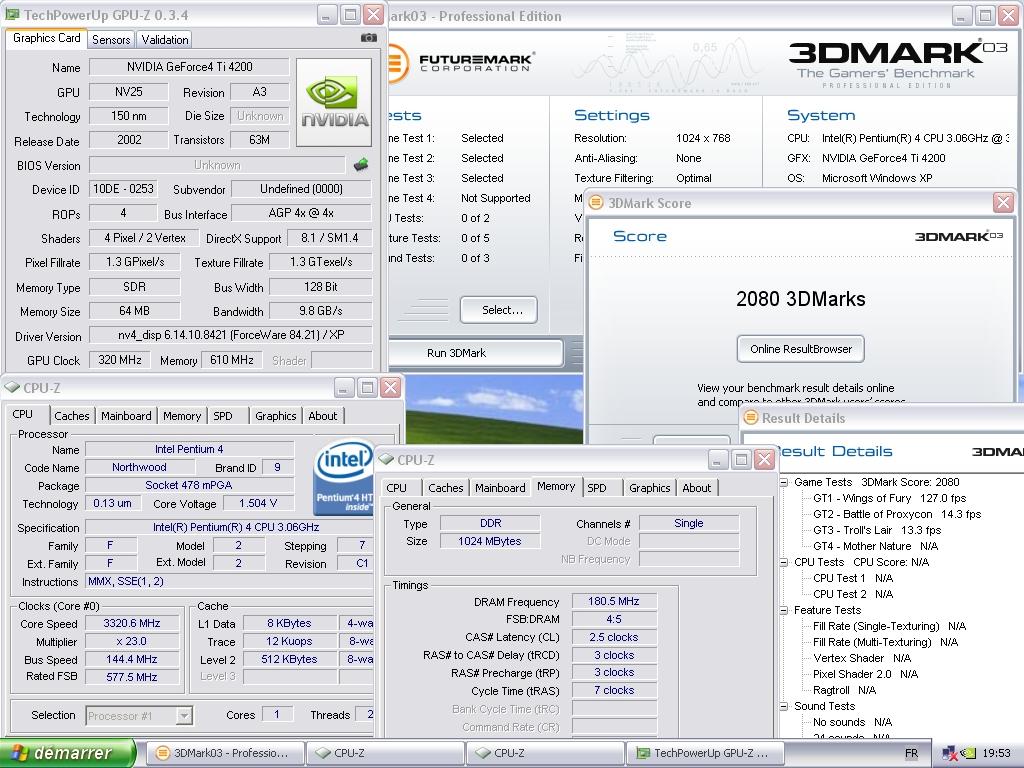The width and height of the screenshot is (1024, 768).
Task: Click the Driver Version field in GPU-Z
Action: coord(231,335)
